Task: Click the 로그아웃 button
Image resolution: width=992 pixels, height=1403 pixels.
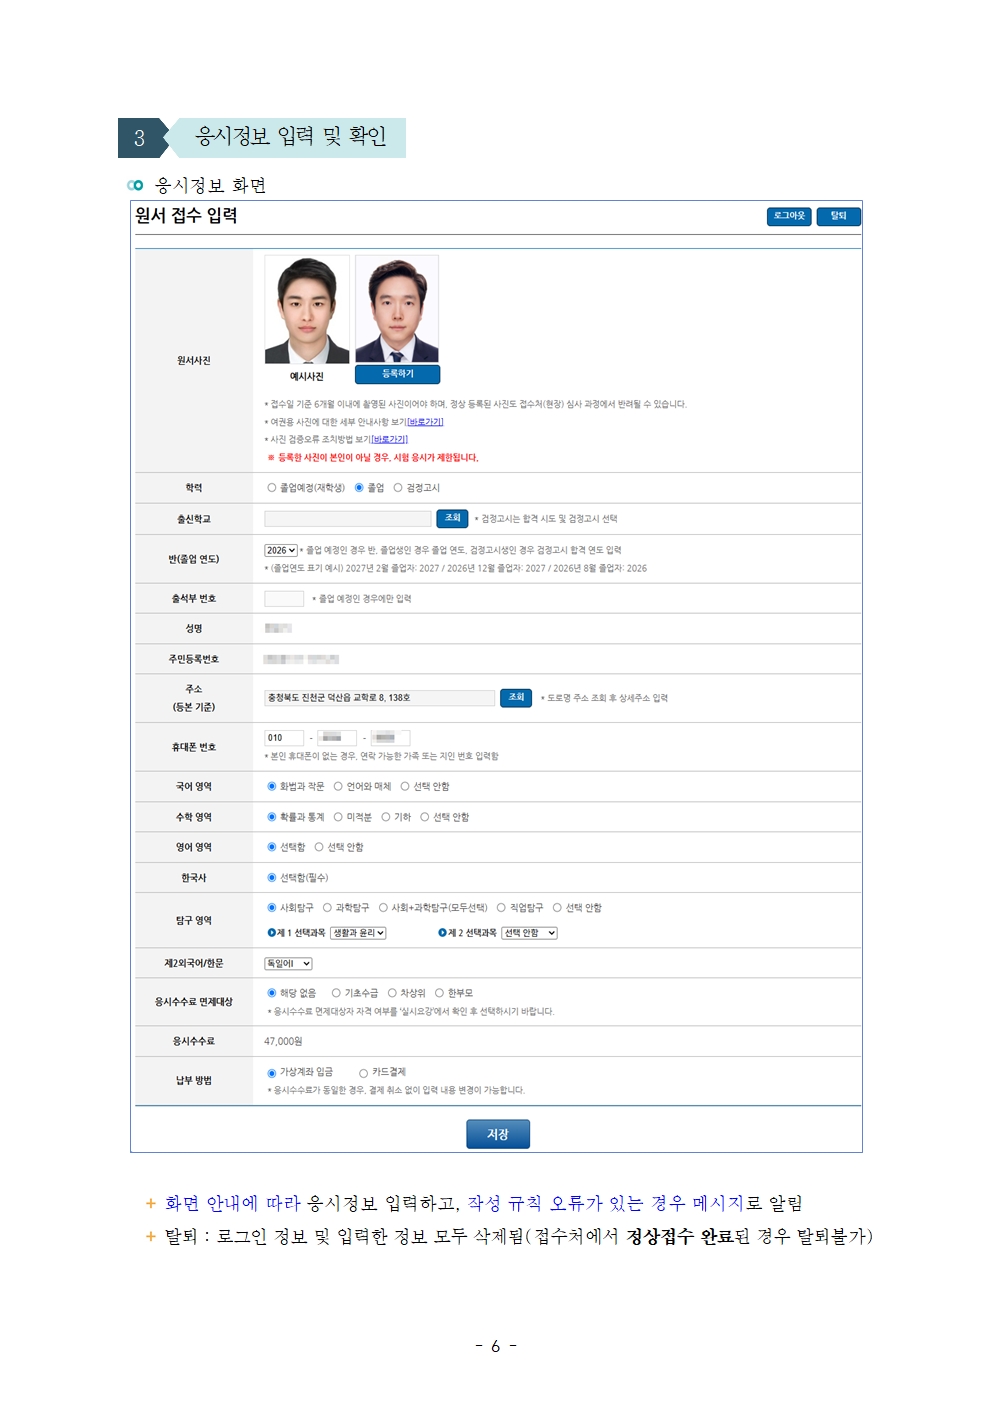Action: [789, 216]
